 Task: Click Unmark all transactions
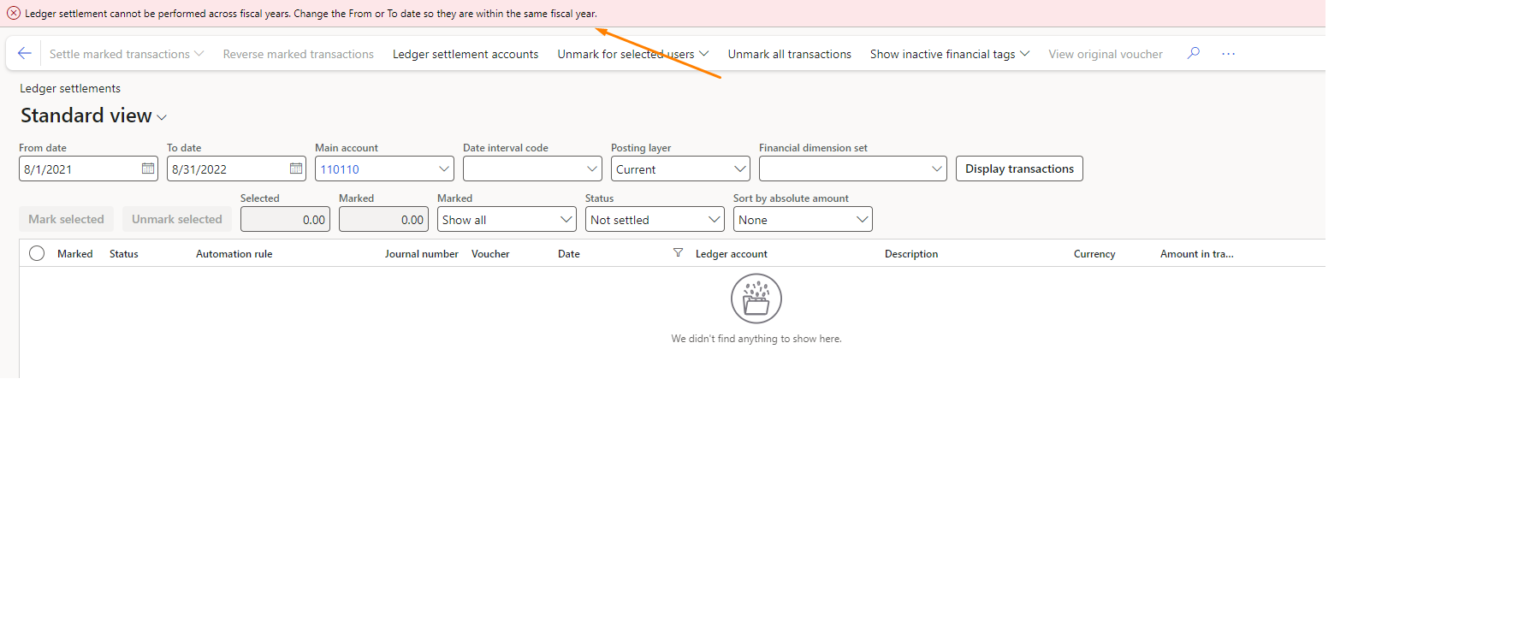point(789,54)
